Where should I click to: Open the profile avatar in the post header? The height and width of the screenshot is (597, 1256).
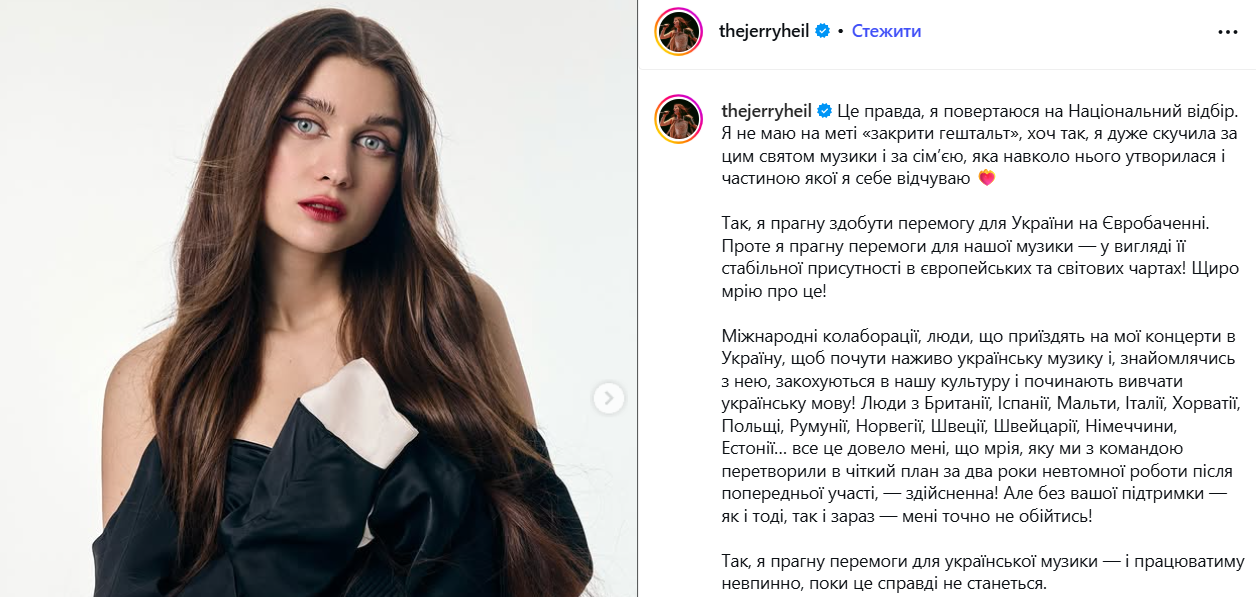[680, 31]
